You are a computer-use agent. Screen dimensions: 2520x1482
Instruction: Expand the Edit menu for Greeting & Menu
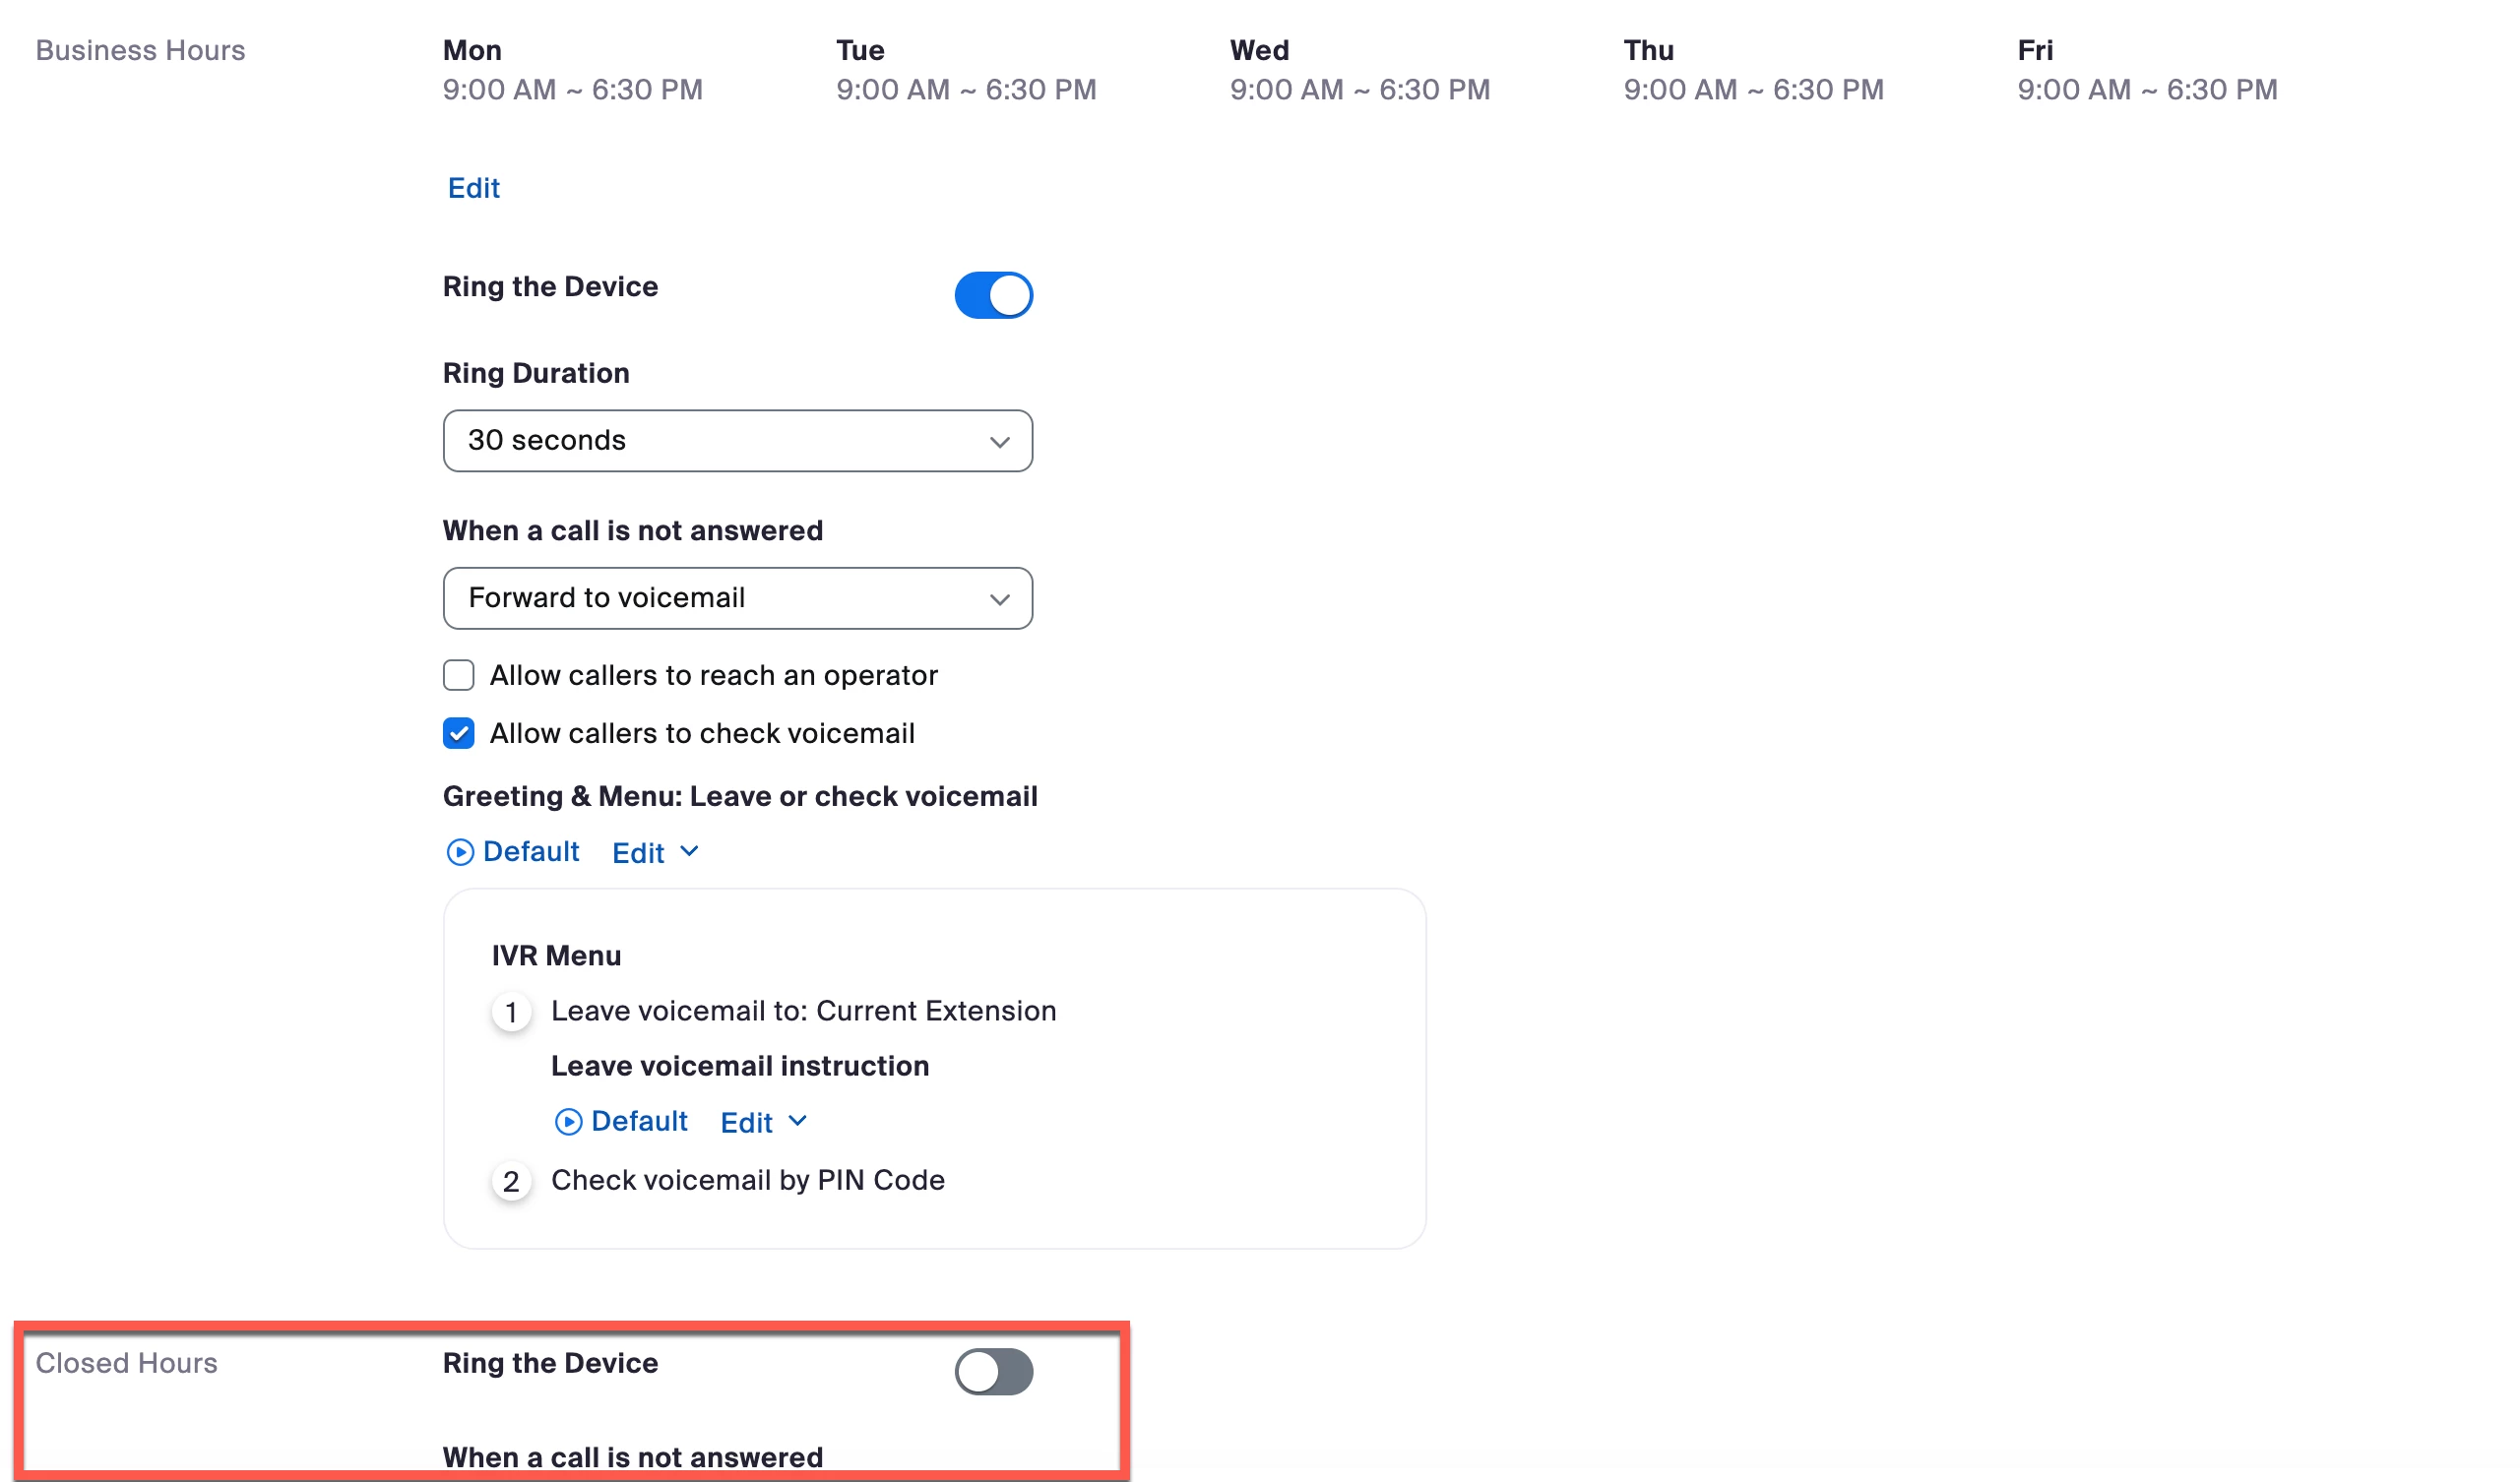(655, 853)
